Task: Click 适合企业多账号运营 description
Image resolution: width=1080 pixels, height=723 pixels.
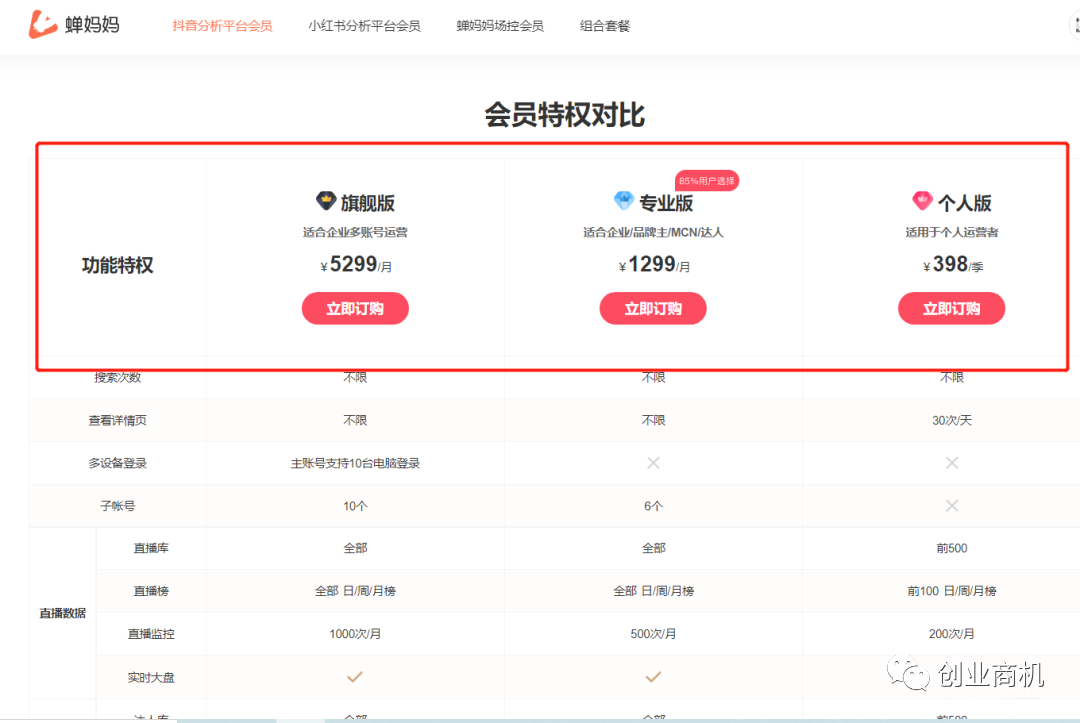Action: (x=355, y=232)
